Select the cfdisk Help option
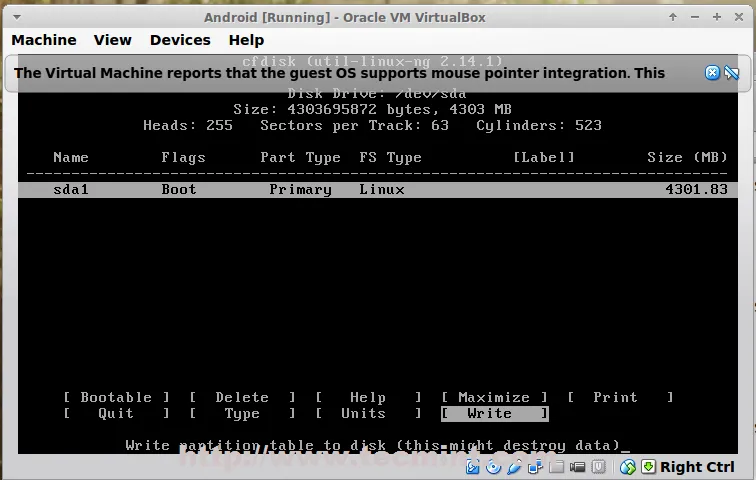756x480 pixels. point(368,397)
